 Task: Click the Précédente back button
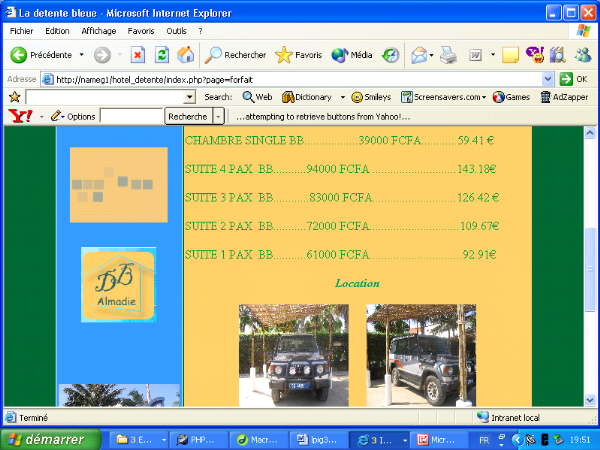[x=41, y=55]
